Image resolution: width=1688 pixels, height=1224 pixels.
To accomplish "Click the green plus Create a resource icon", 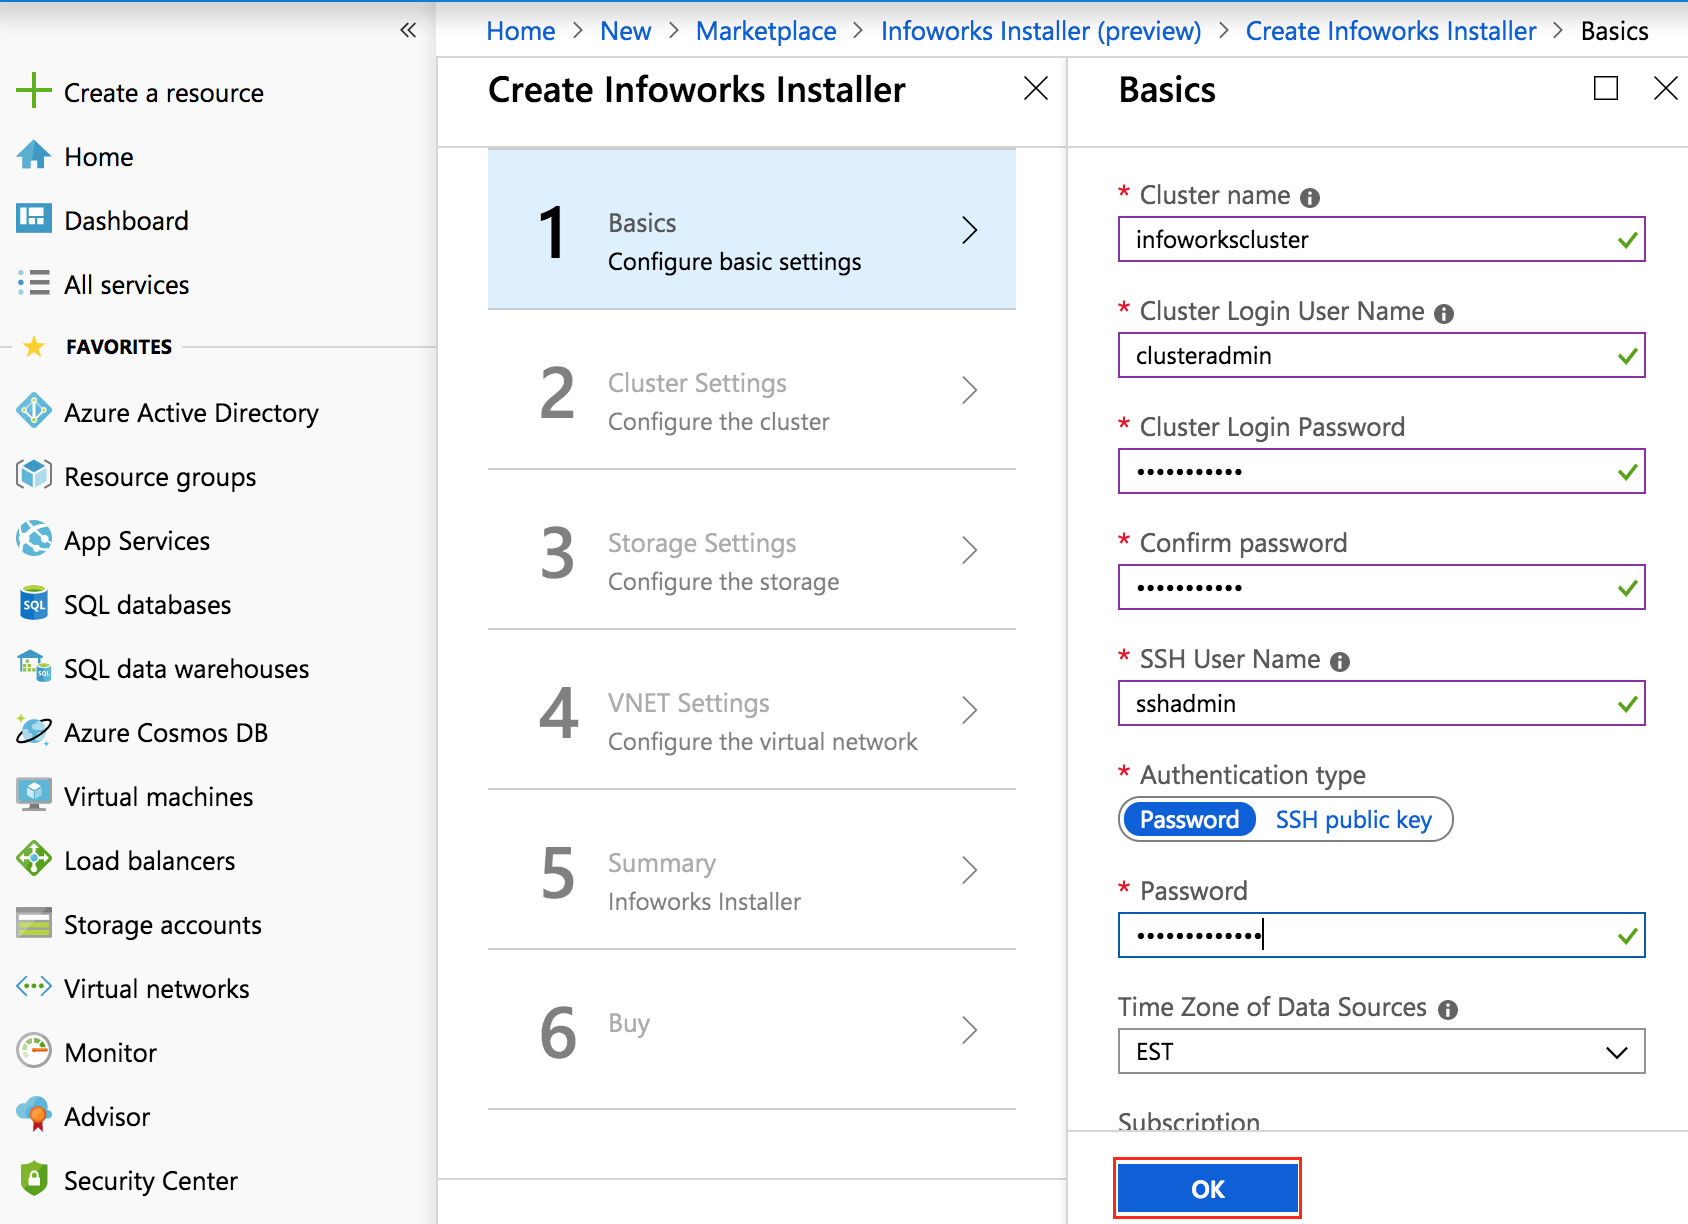I will [x=34, y=90].
